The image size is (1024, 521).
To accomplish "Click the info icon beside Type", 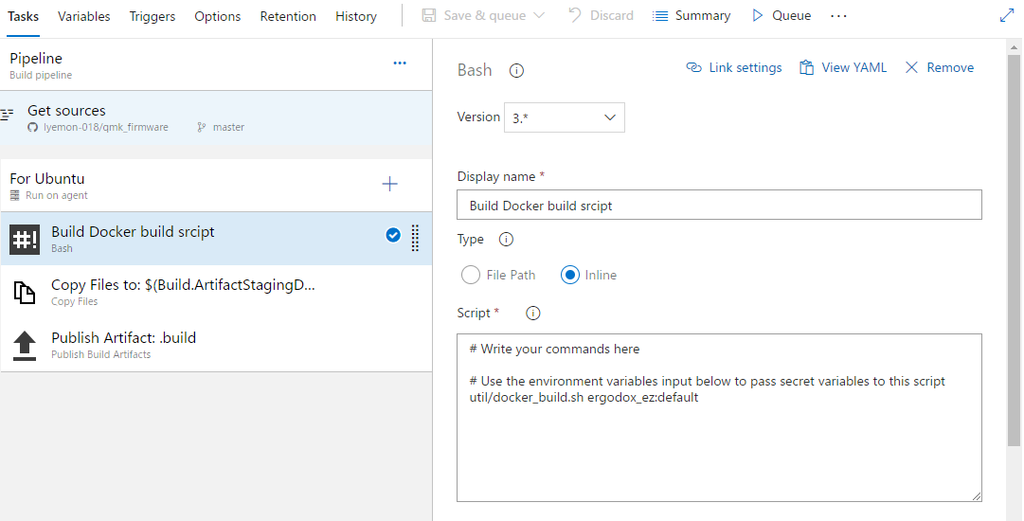I will (x=506, y=240).
